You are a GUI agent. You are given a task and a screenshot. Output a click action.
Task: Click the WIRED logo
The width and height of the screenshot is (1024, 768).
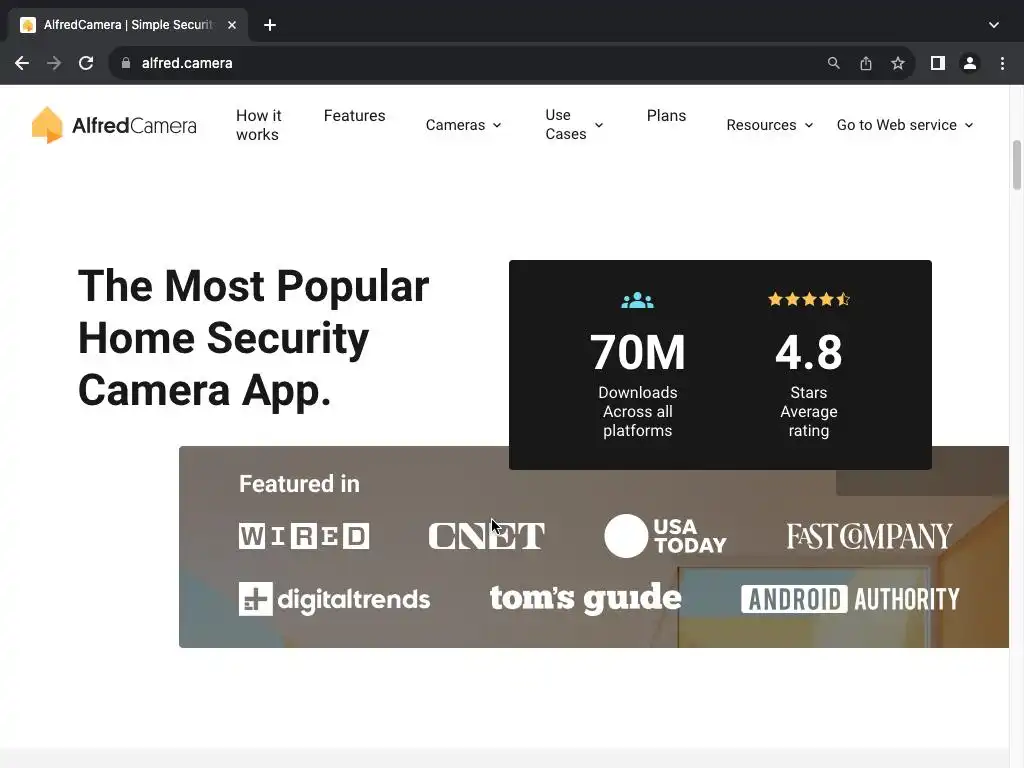coord(304,536)
